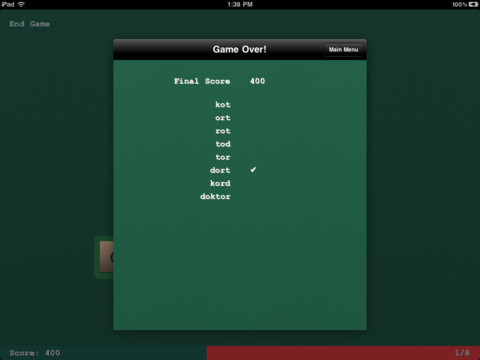Tap the word kord

(220, 183)
